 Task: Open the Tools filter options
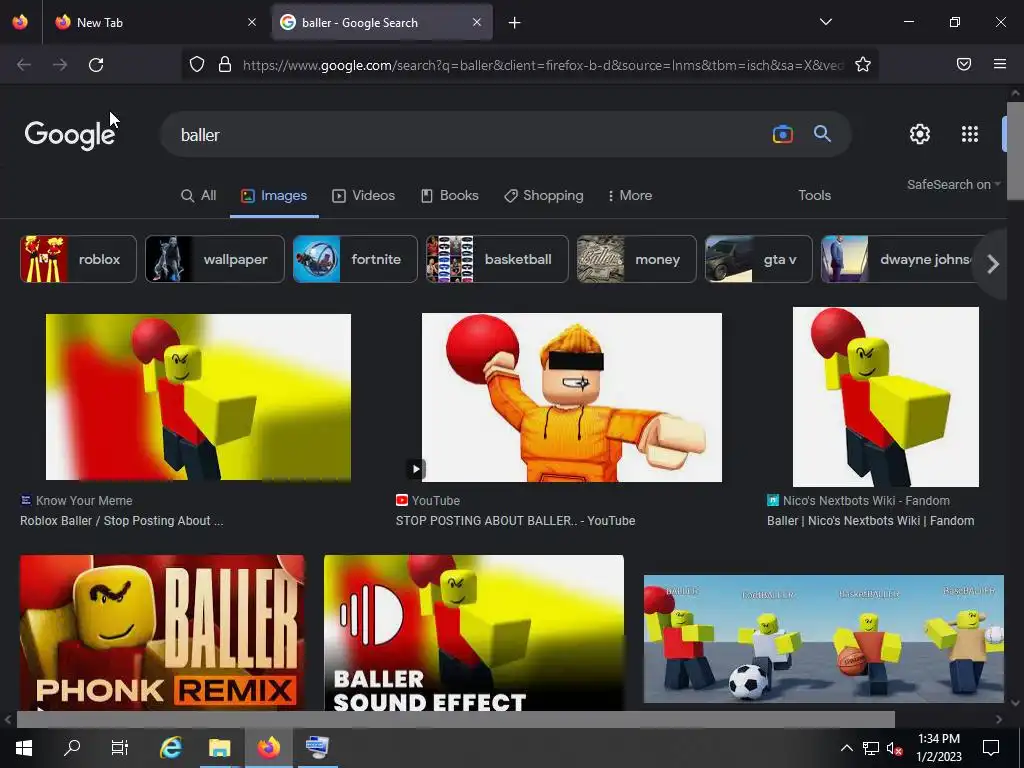coord(814,195)
